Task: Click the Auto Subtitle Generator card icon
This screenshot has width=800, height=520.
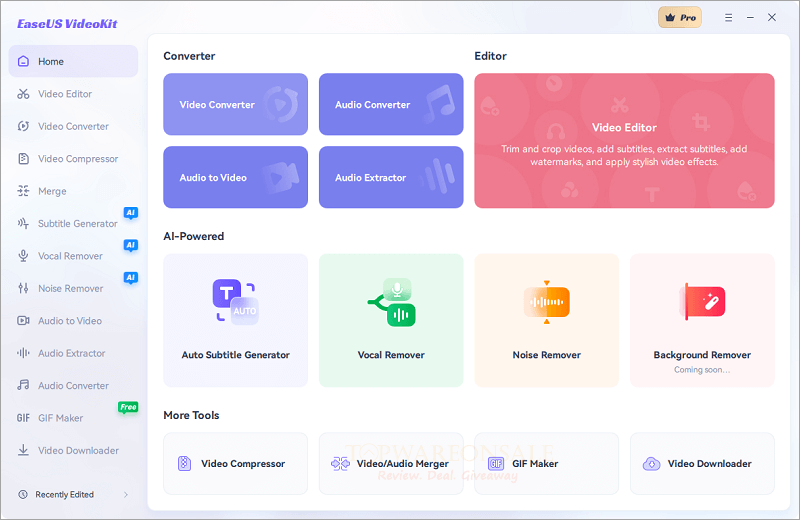Action: click(x=236, y=301)
